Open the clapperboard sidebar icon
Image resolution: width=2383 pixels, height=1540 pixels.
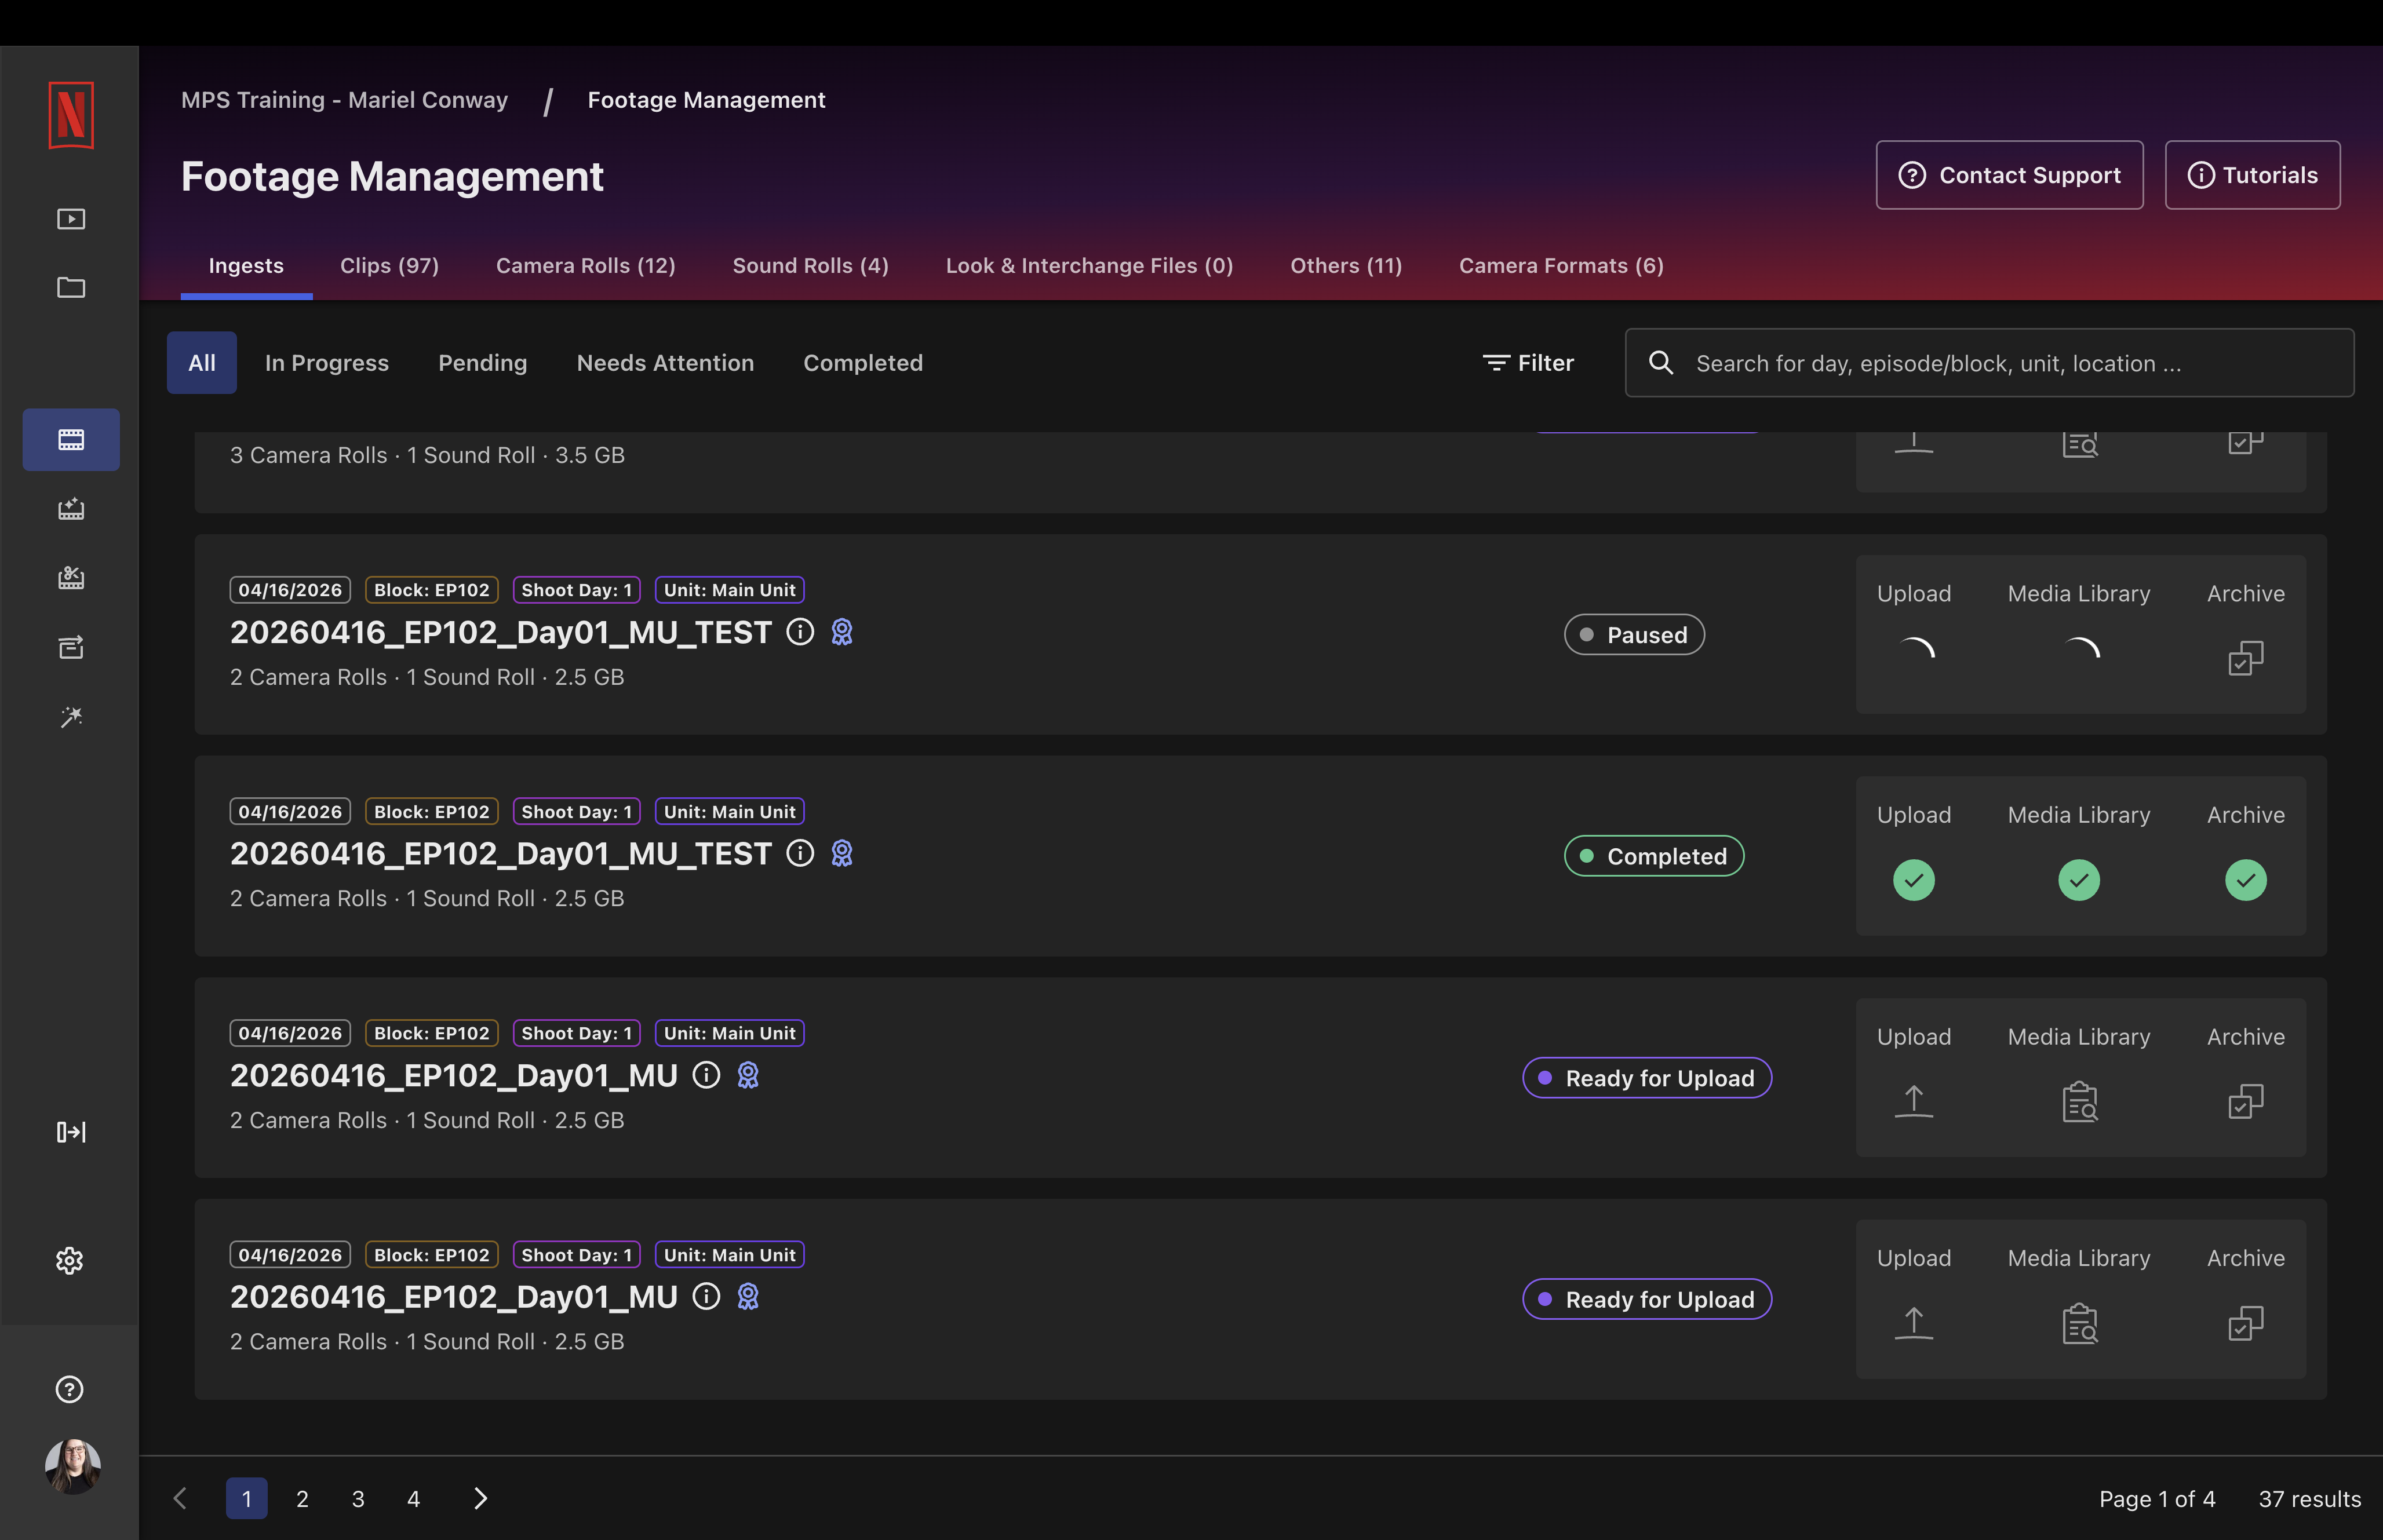click(x=71, y=578)
